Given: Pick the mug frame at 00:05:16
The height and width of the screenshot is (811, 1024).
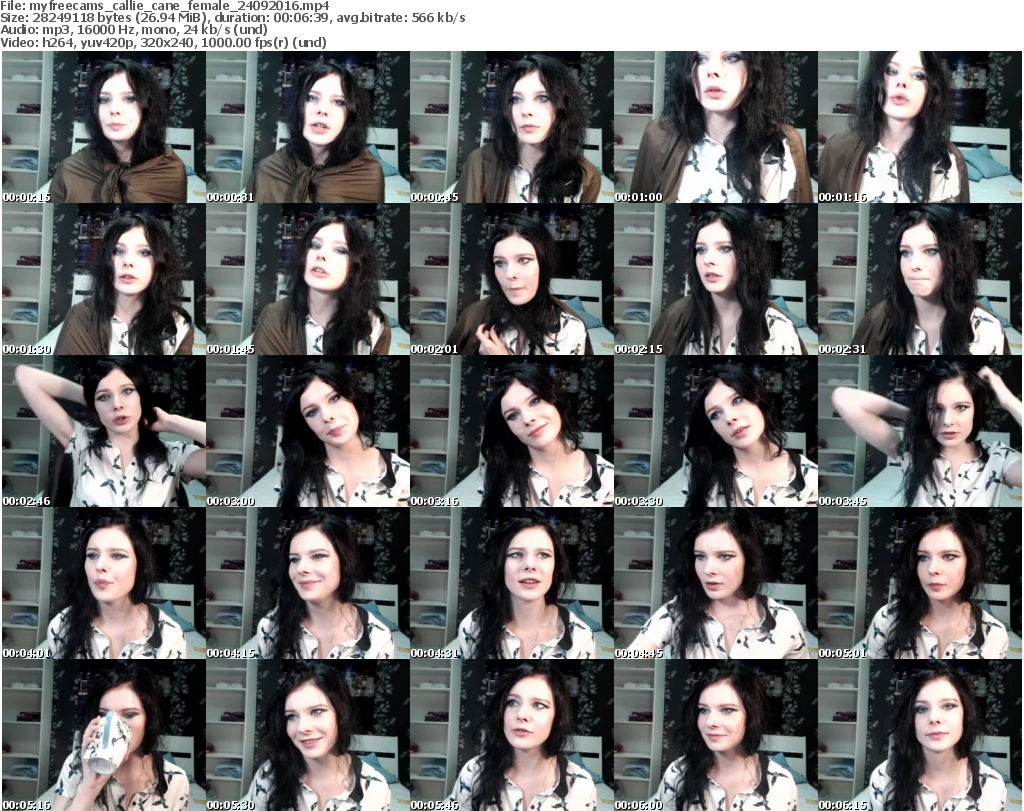Looking at the screenshot, I should coord(104,735).
